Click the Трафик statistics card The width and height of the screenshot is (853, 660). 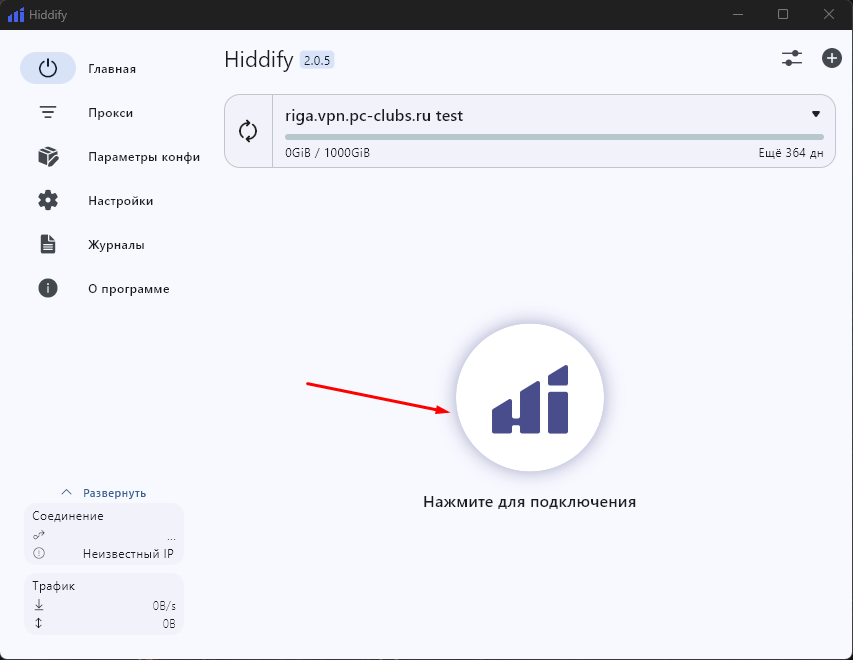pyautogui.click(x=104, y=604)
